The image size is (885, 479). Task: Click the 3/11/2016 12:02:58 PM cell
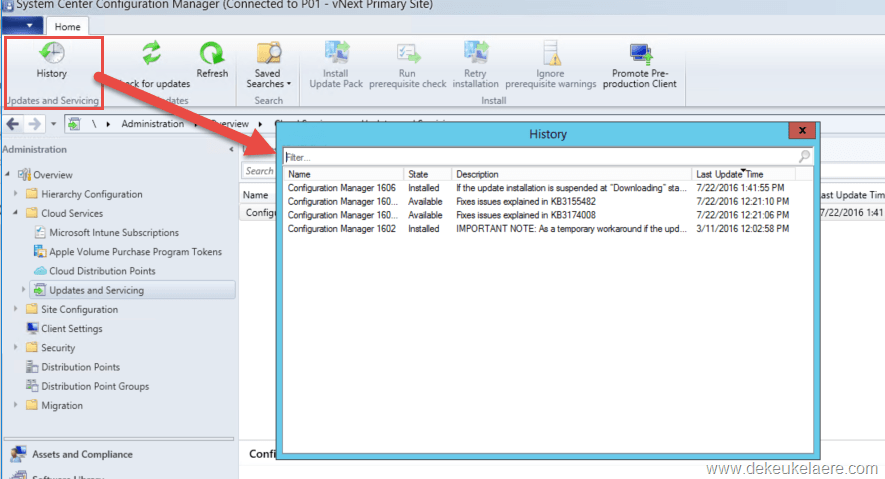tap(742, 228)
